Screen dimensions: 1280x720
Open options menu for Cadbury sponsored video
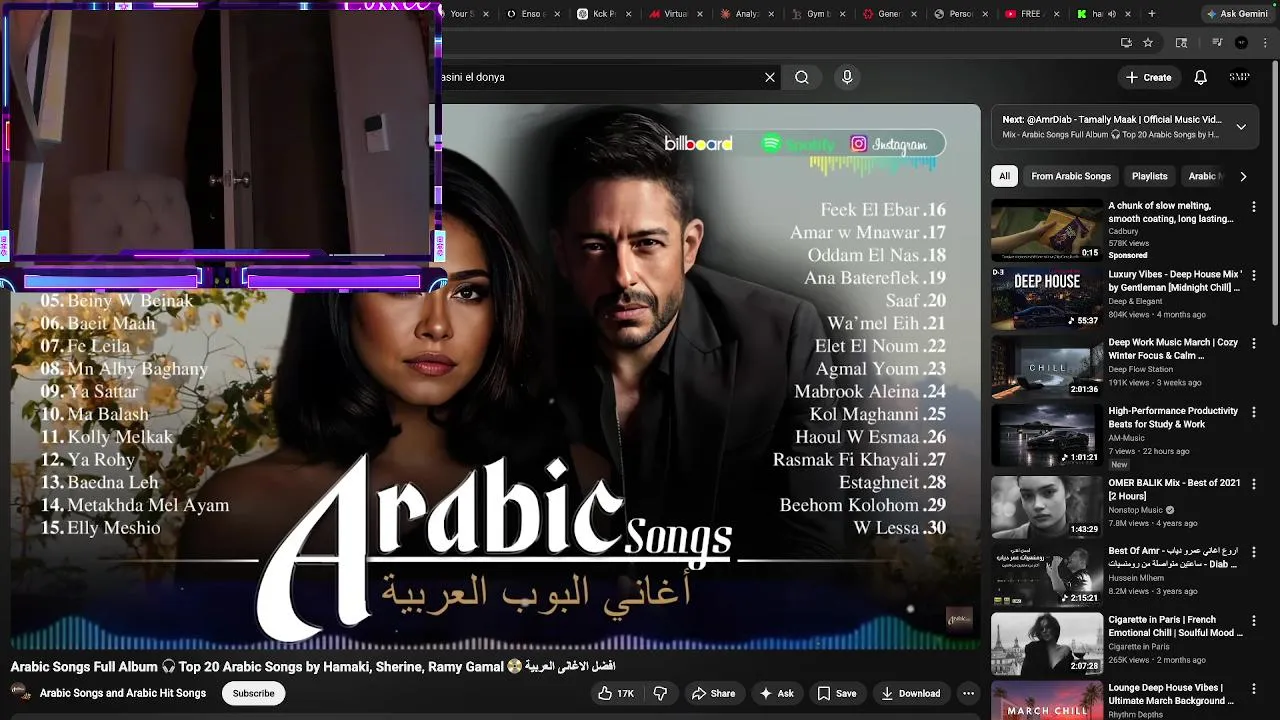point(1254,207)
